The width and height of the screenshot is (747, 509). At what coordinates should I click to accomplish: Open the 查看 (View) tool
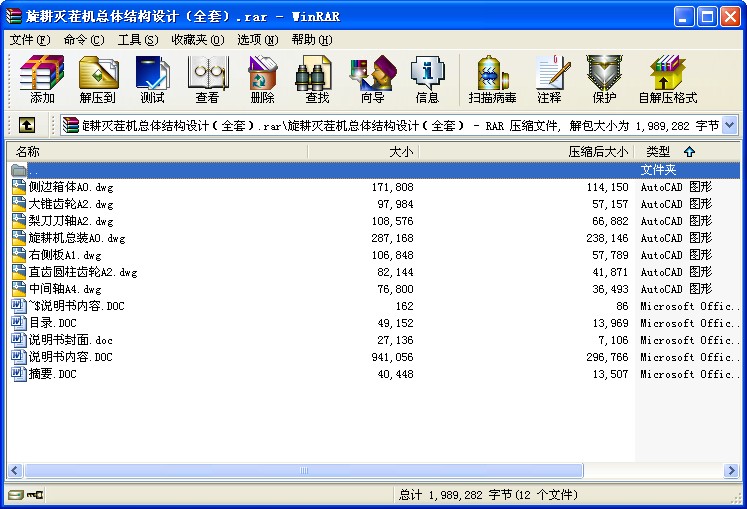207,79
